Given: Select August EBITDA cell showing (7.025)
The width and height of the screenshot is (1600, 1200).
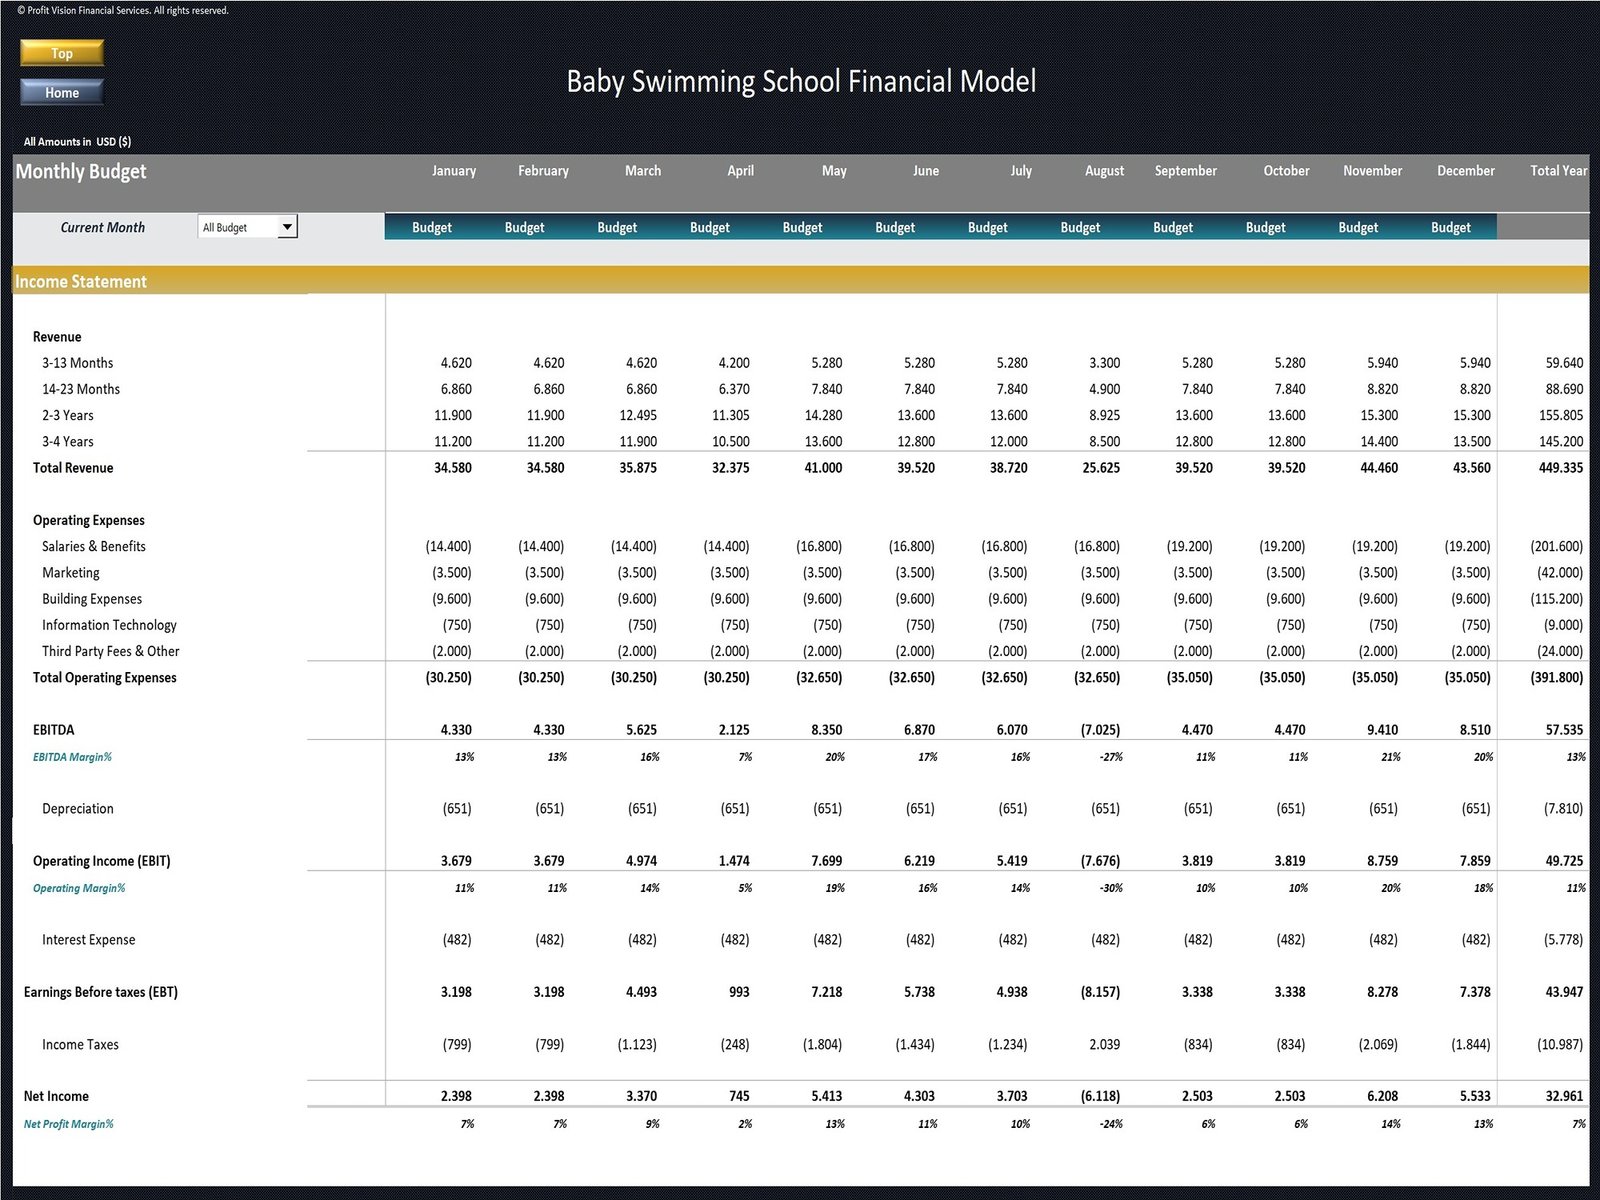Looking at the screenshot, I should pos(1100,730).
